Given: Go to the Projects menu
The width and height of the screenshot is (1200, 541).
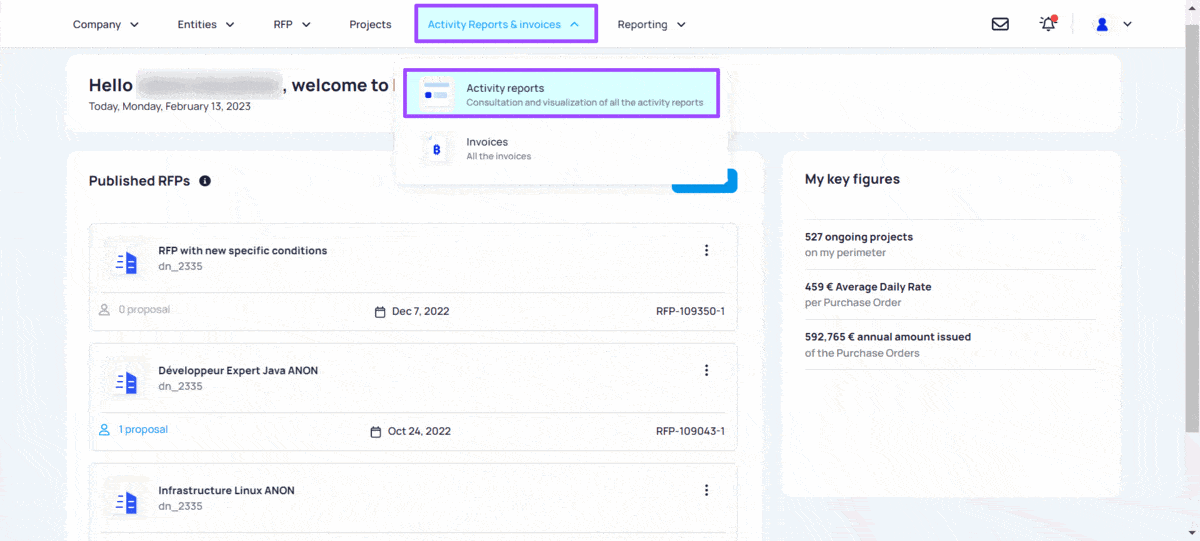Looking at the screenshot, I should tap(370, 24).
